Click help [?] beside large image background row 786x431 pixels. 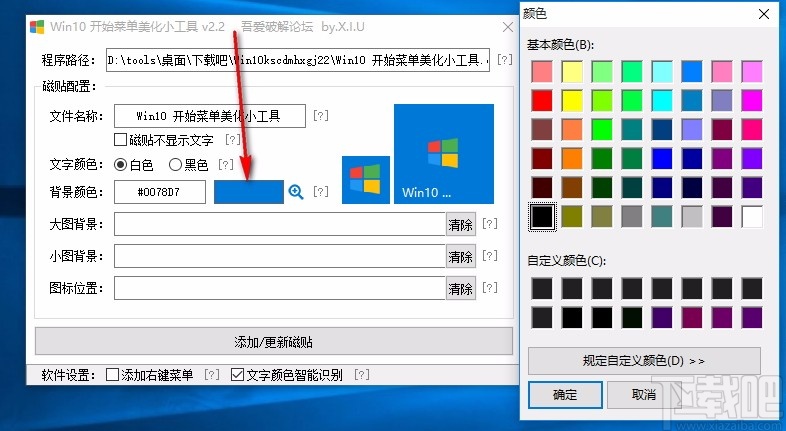(490, 224)
